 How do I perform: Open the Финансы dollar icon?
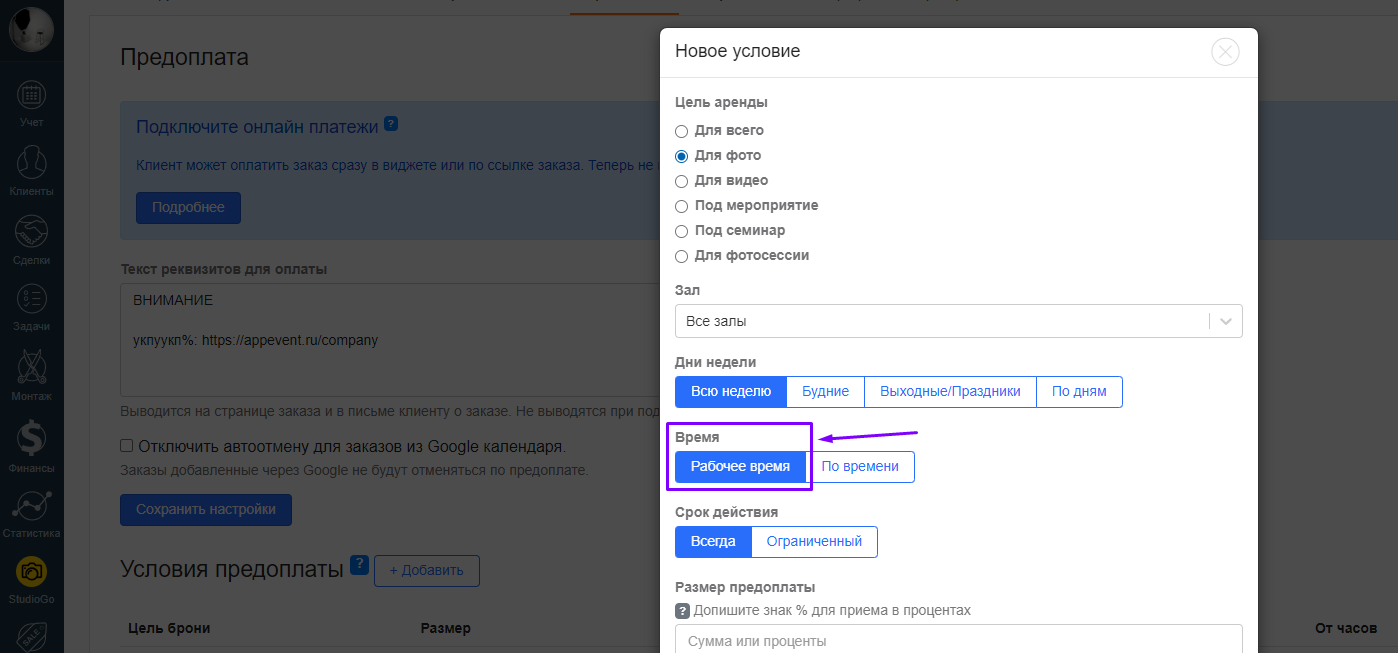pos(31,438)
